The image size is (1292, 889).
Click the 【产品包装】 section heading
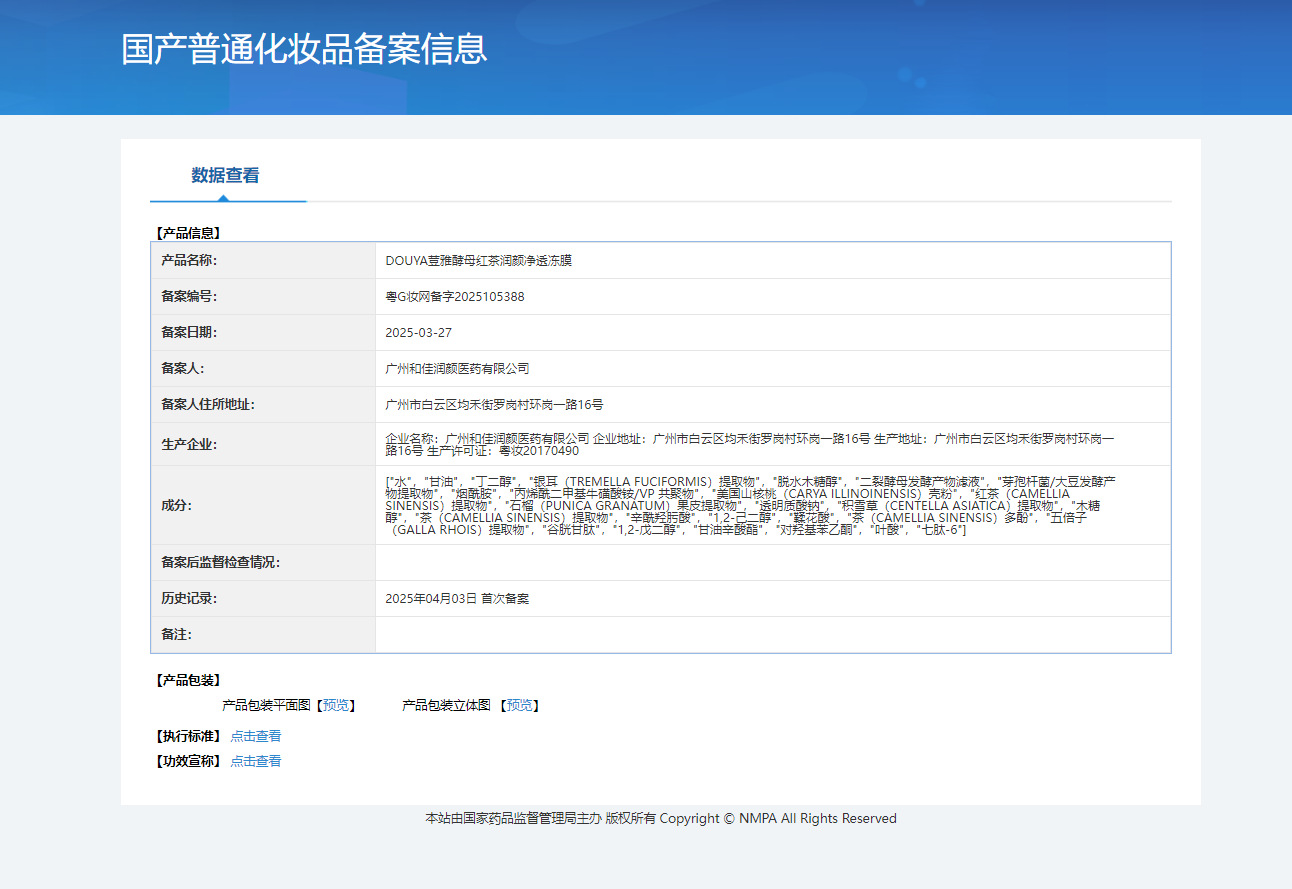pos(188,681)
